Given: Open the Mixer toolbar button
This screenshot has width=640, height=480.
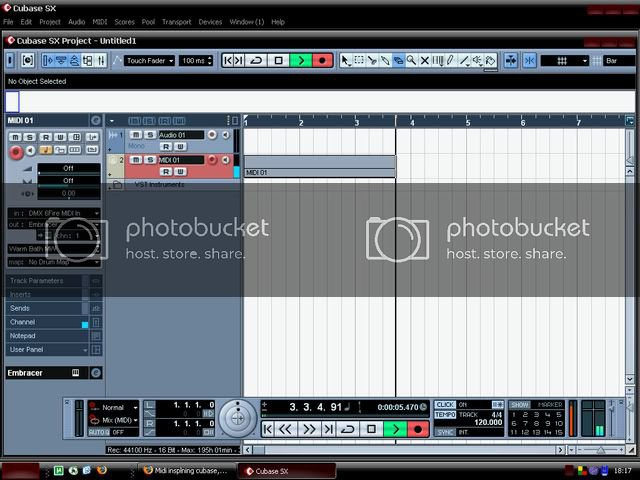Looking at the screenshot, I should click(x=101, y=61).
